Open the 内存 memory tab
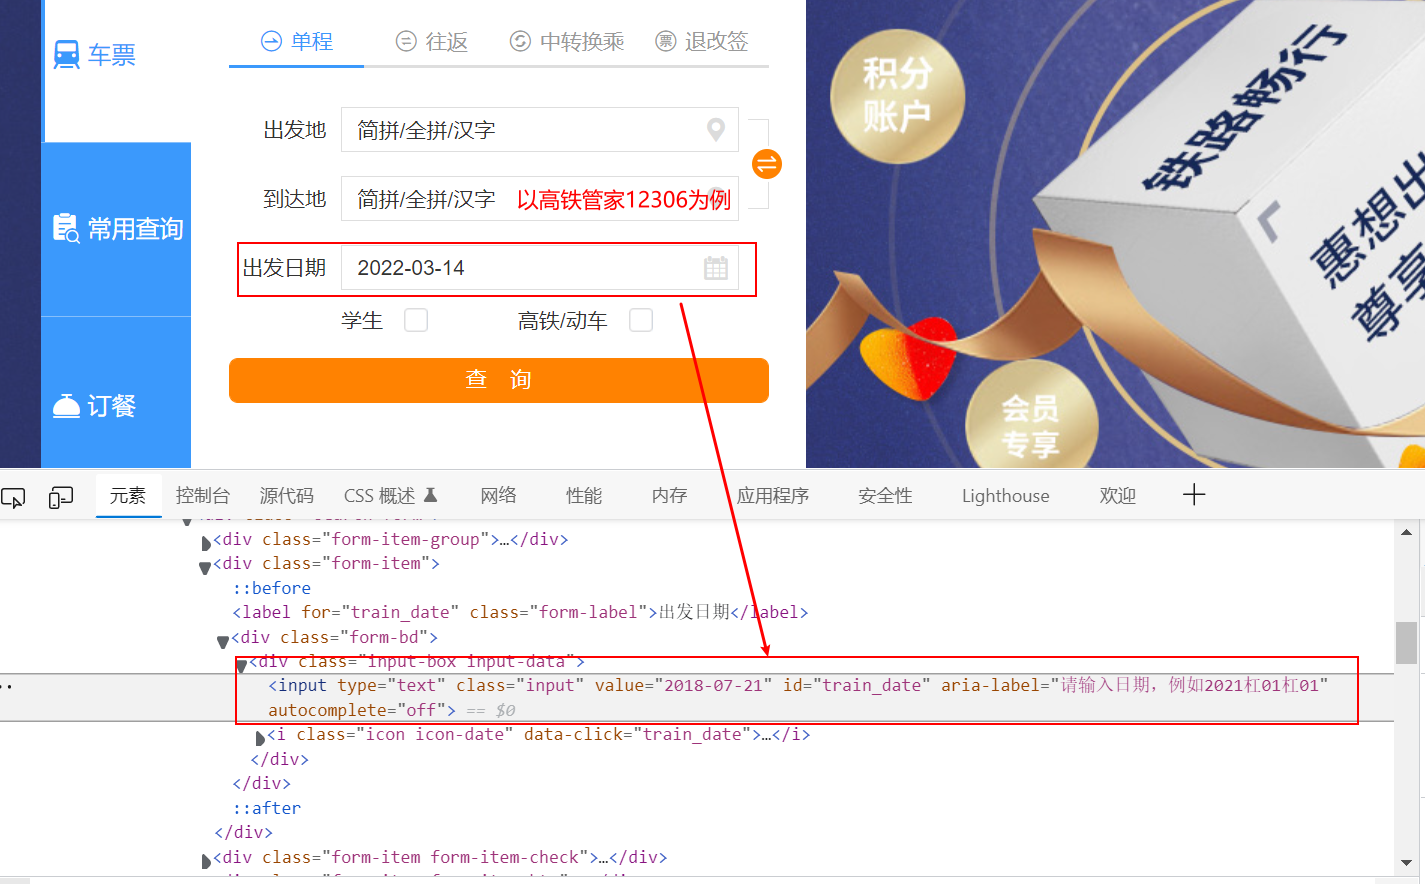1425x884 pixels. tap(669, 495)
